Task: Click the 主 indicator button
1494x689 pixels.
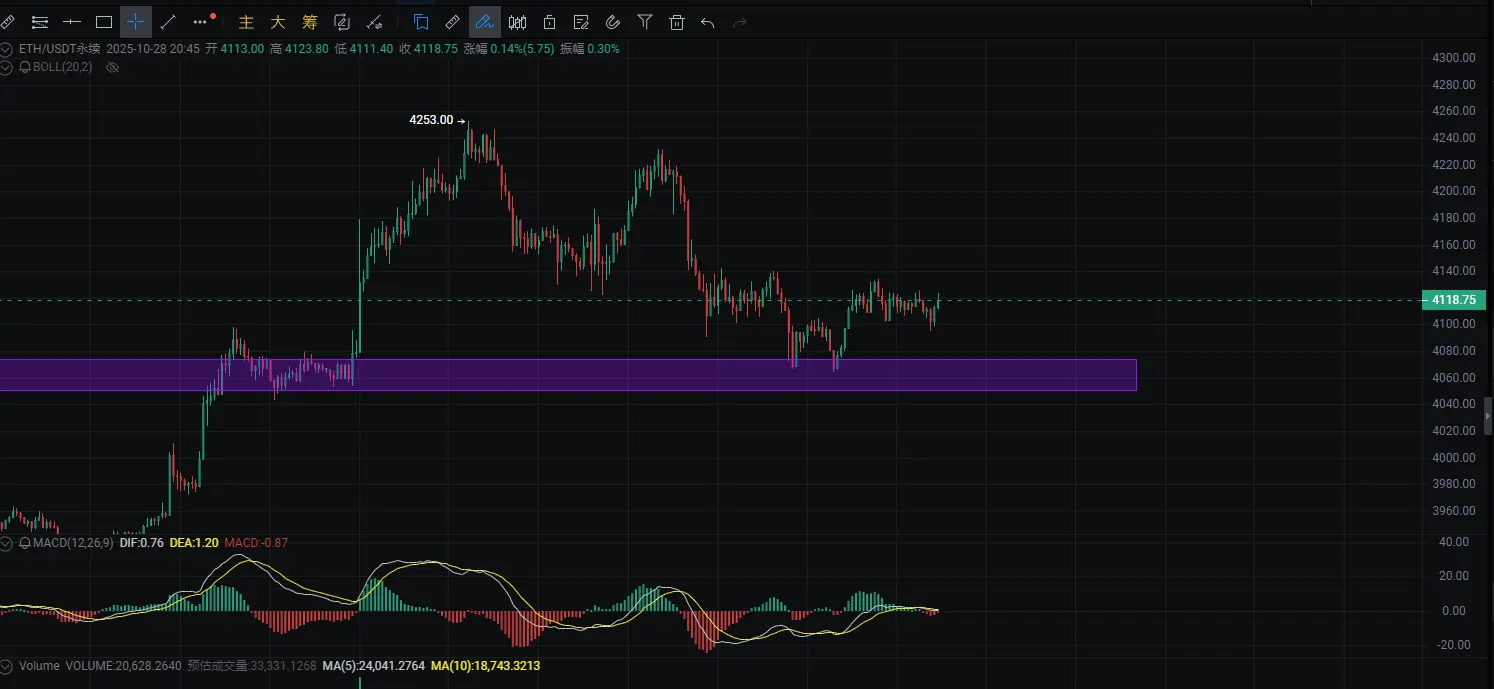Action: tap(246, 21)
